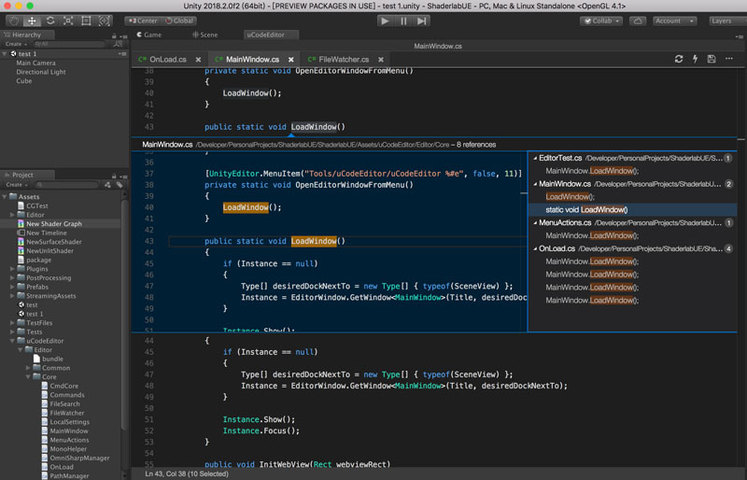Screen dimensions: 747x480
Task: Open the FileWatcher.cs file tab
Action: [x=344, y=60]
